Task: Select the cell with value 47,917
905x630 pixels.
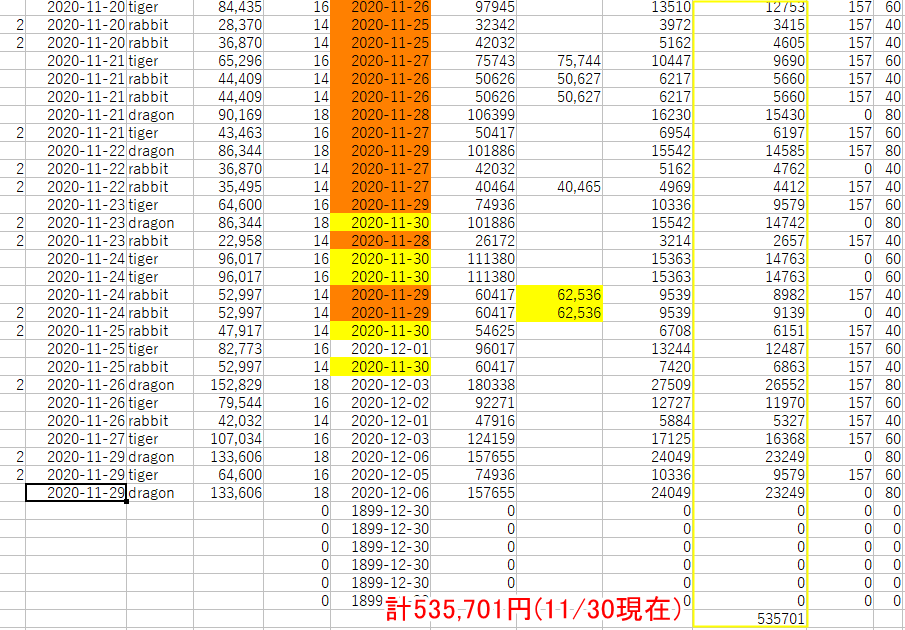Action: point(228,331)
